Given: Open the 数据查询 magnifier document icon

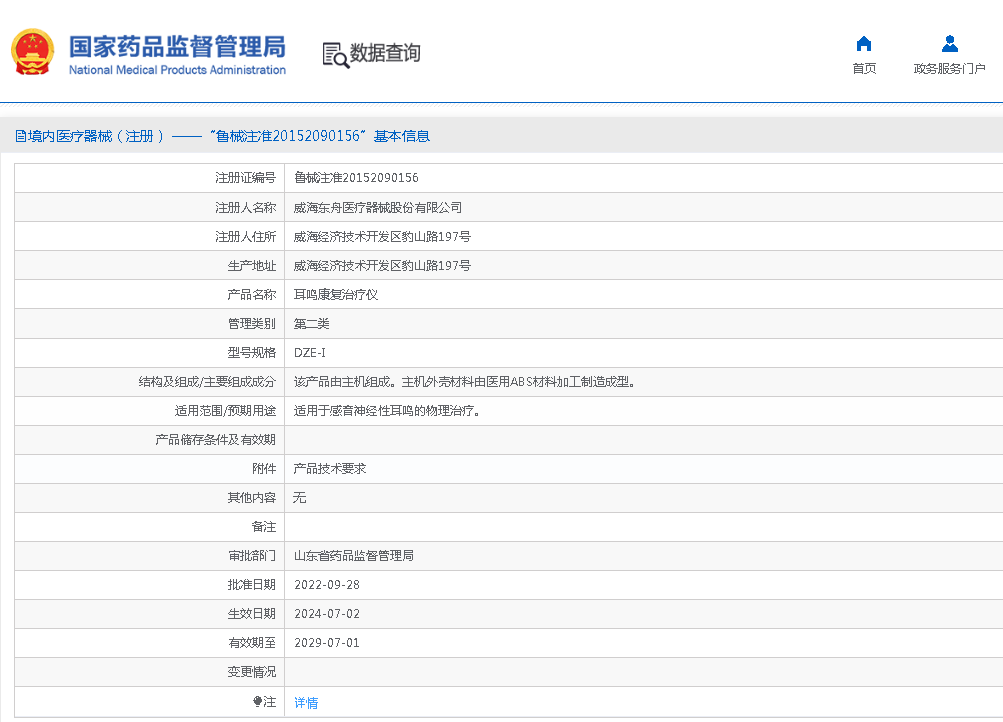Looking at the screenshot, I should (x=335, y=54).
